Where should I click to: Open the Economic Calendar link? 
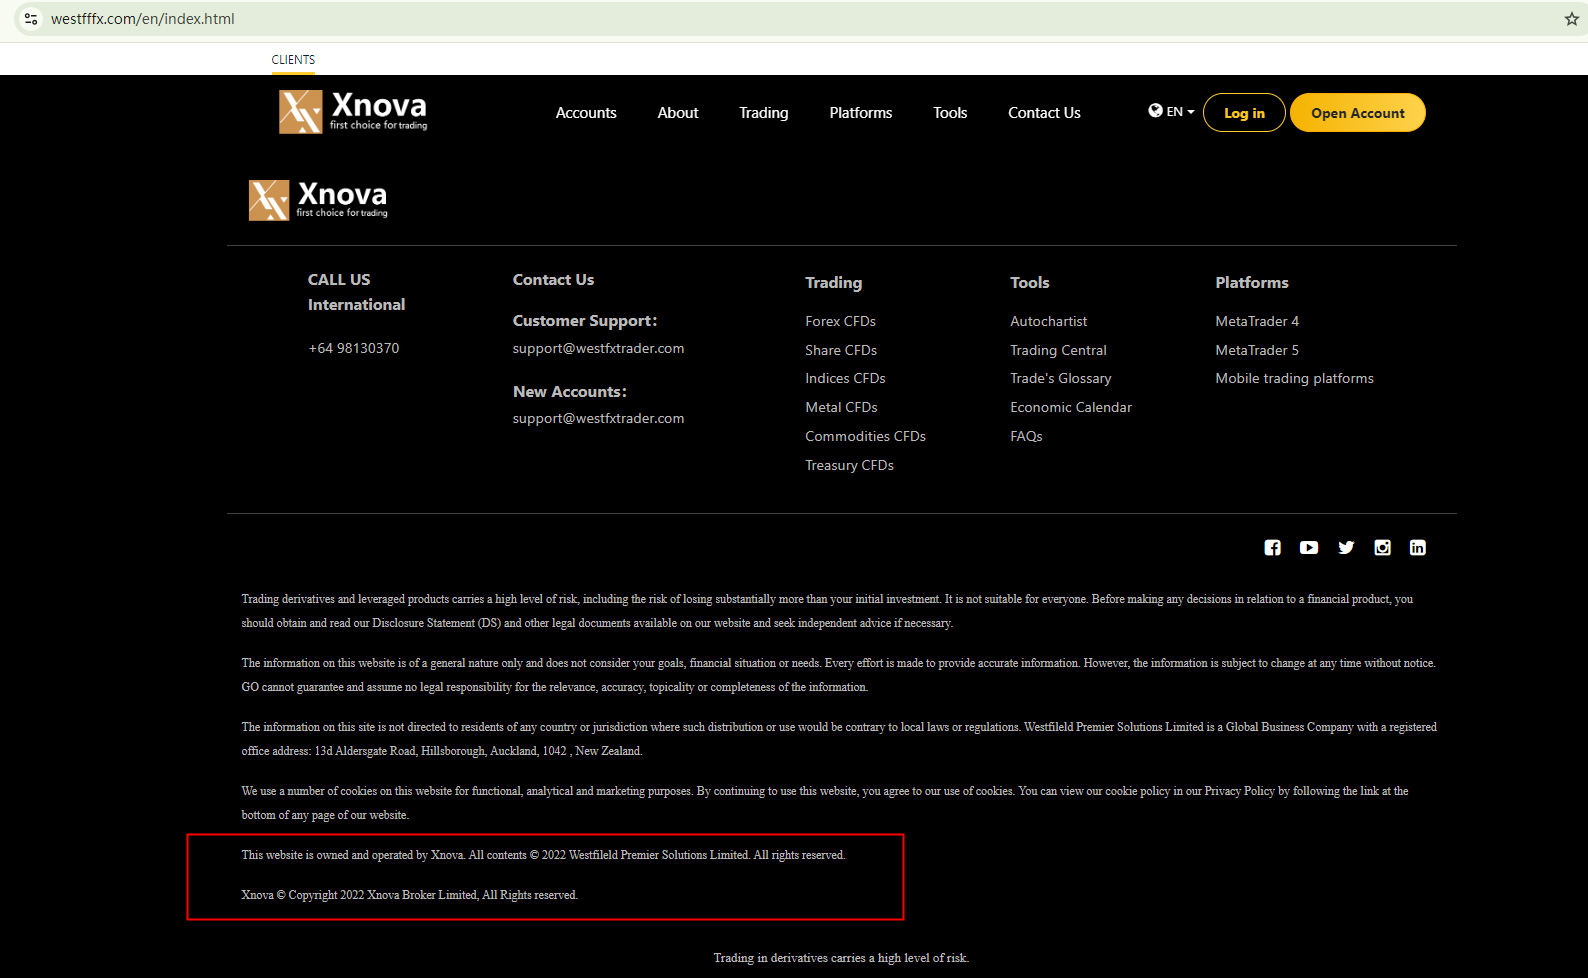coord(1070,407)
